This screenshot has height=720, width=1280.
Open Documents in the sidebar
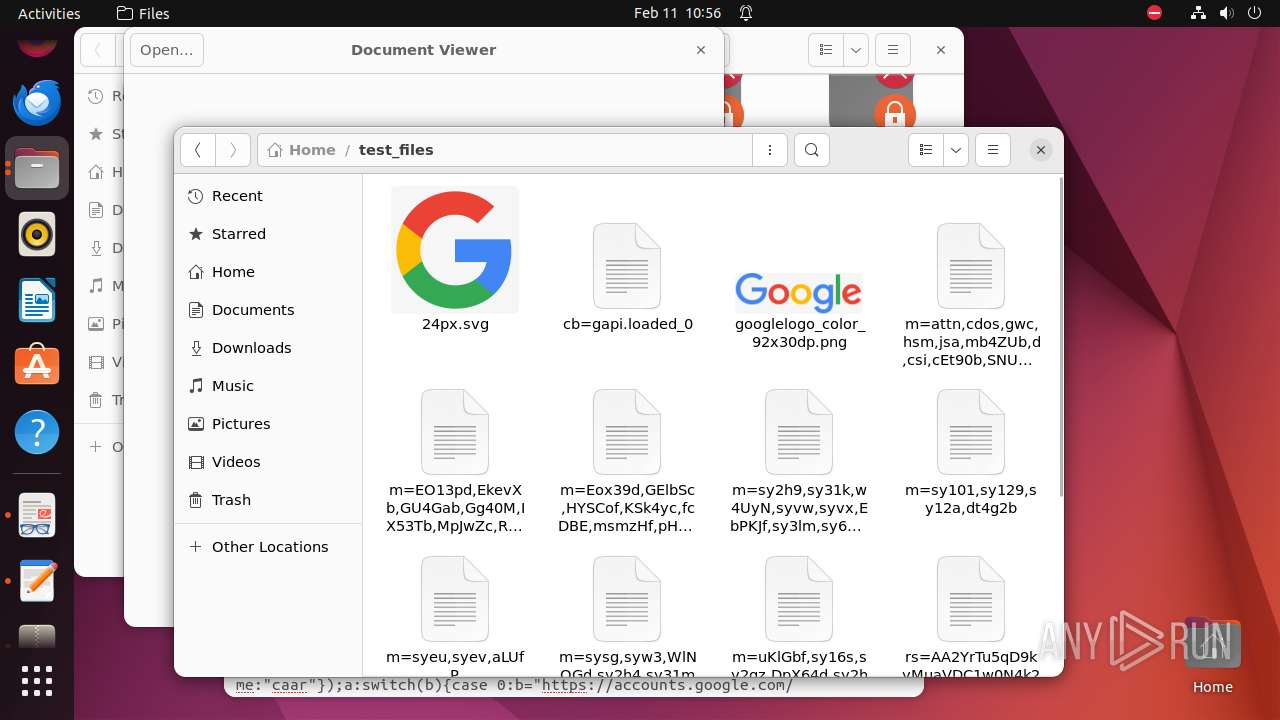pos(268,310)
